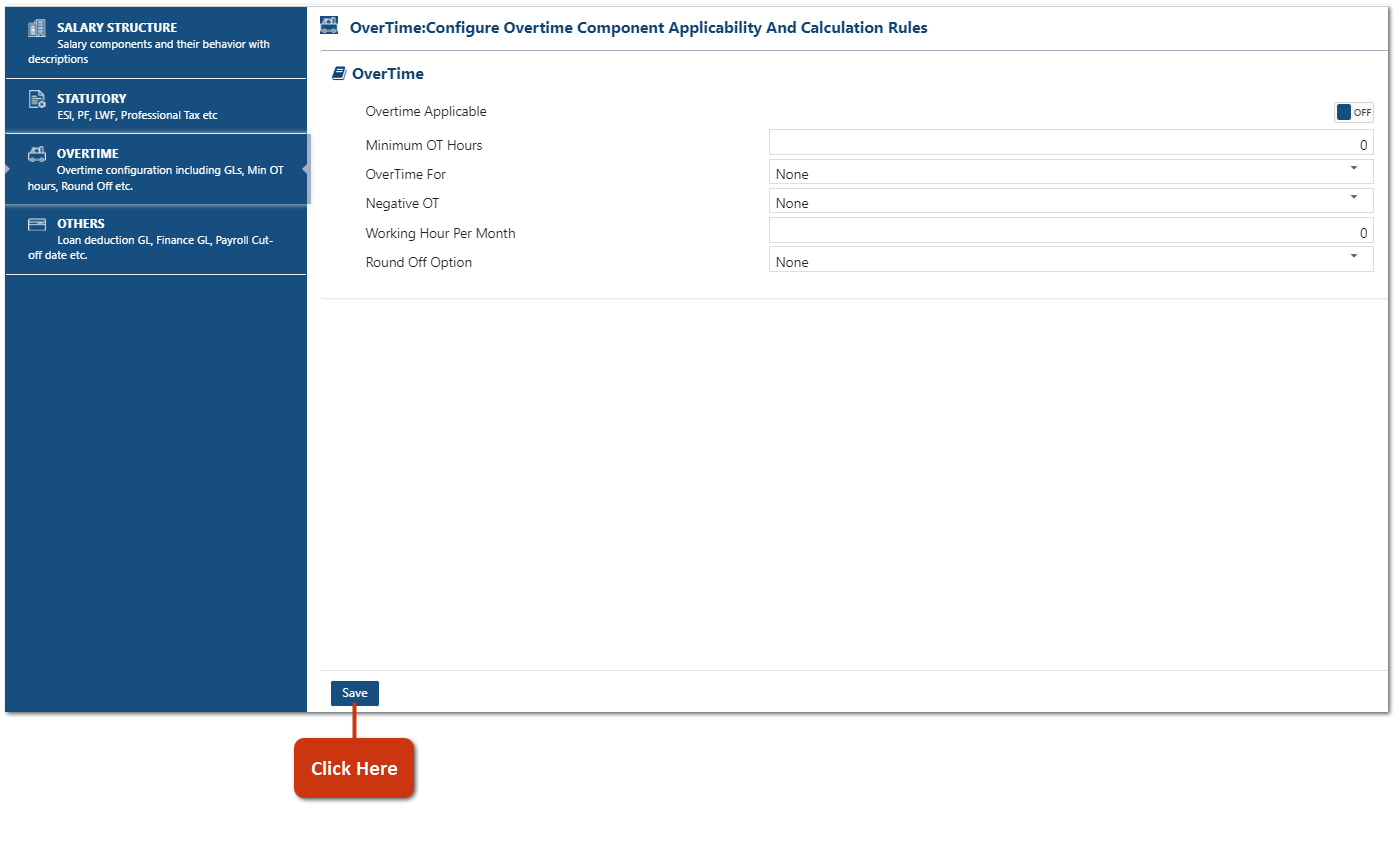Click the Salary Structure building icon
Screen dimensions: 1397x853
(x=37, y=28)
